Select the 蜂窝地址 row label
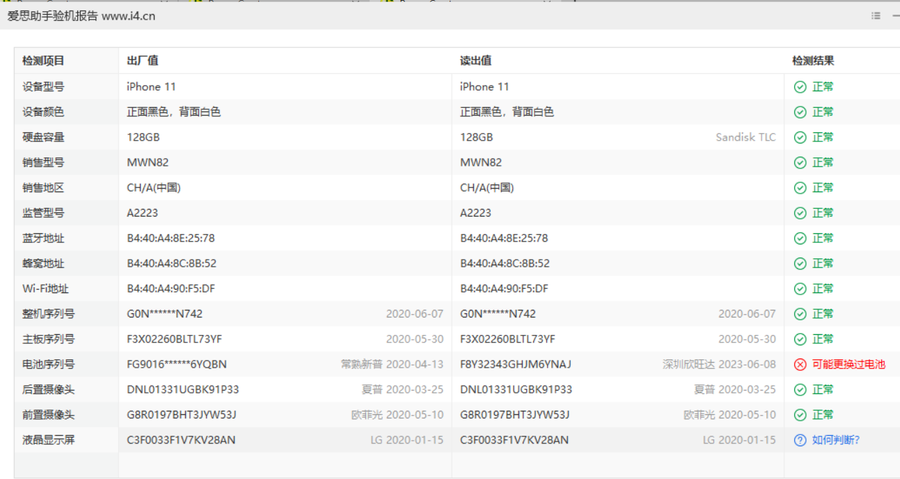The width and height of the screenshot is (900, 479). click(43, 264)
